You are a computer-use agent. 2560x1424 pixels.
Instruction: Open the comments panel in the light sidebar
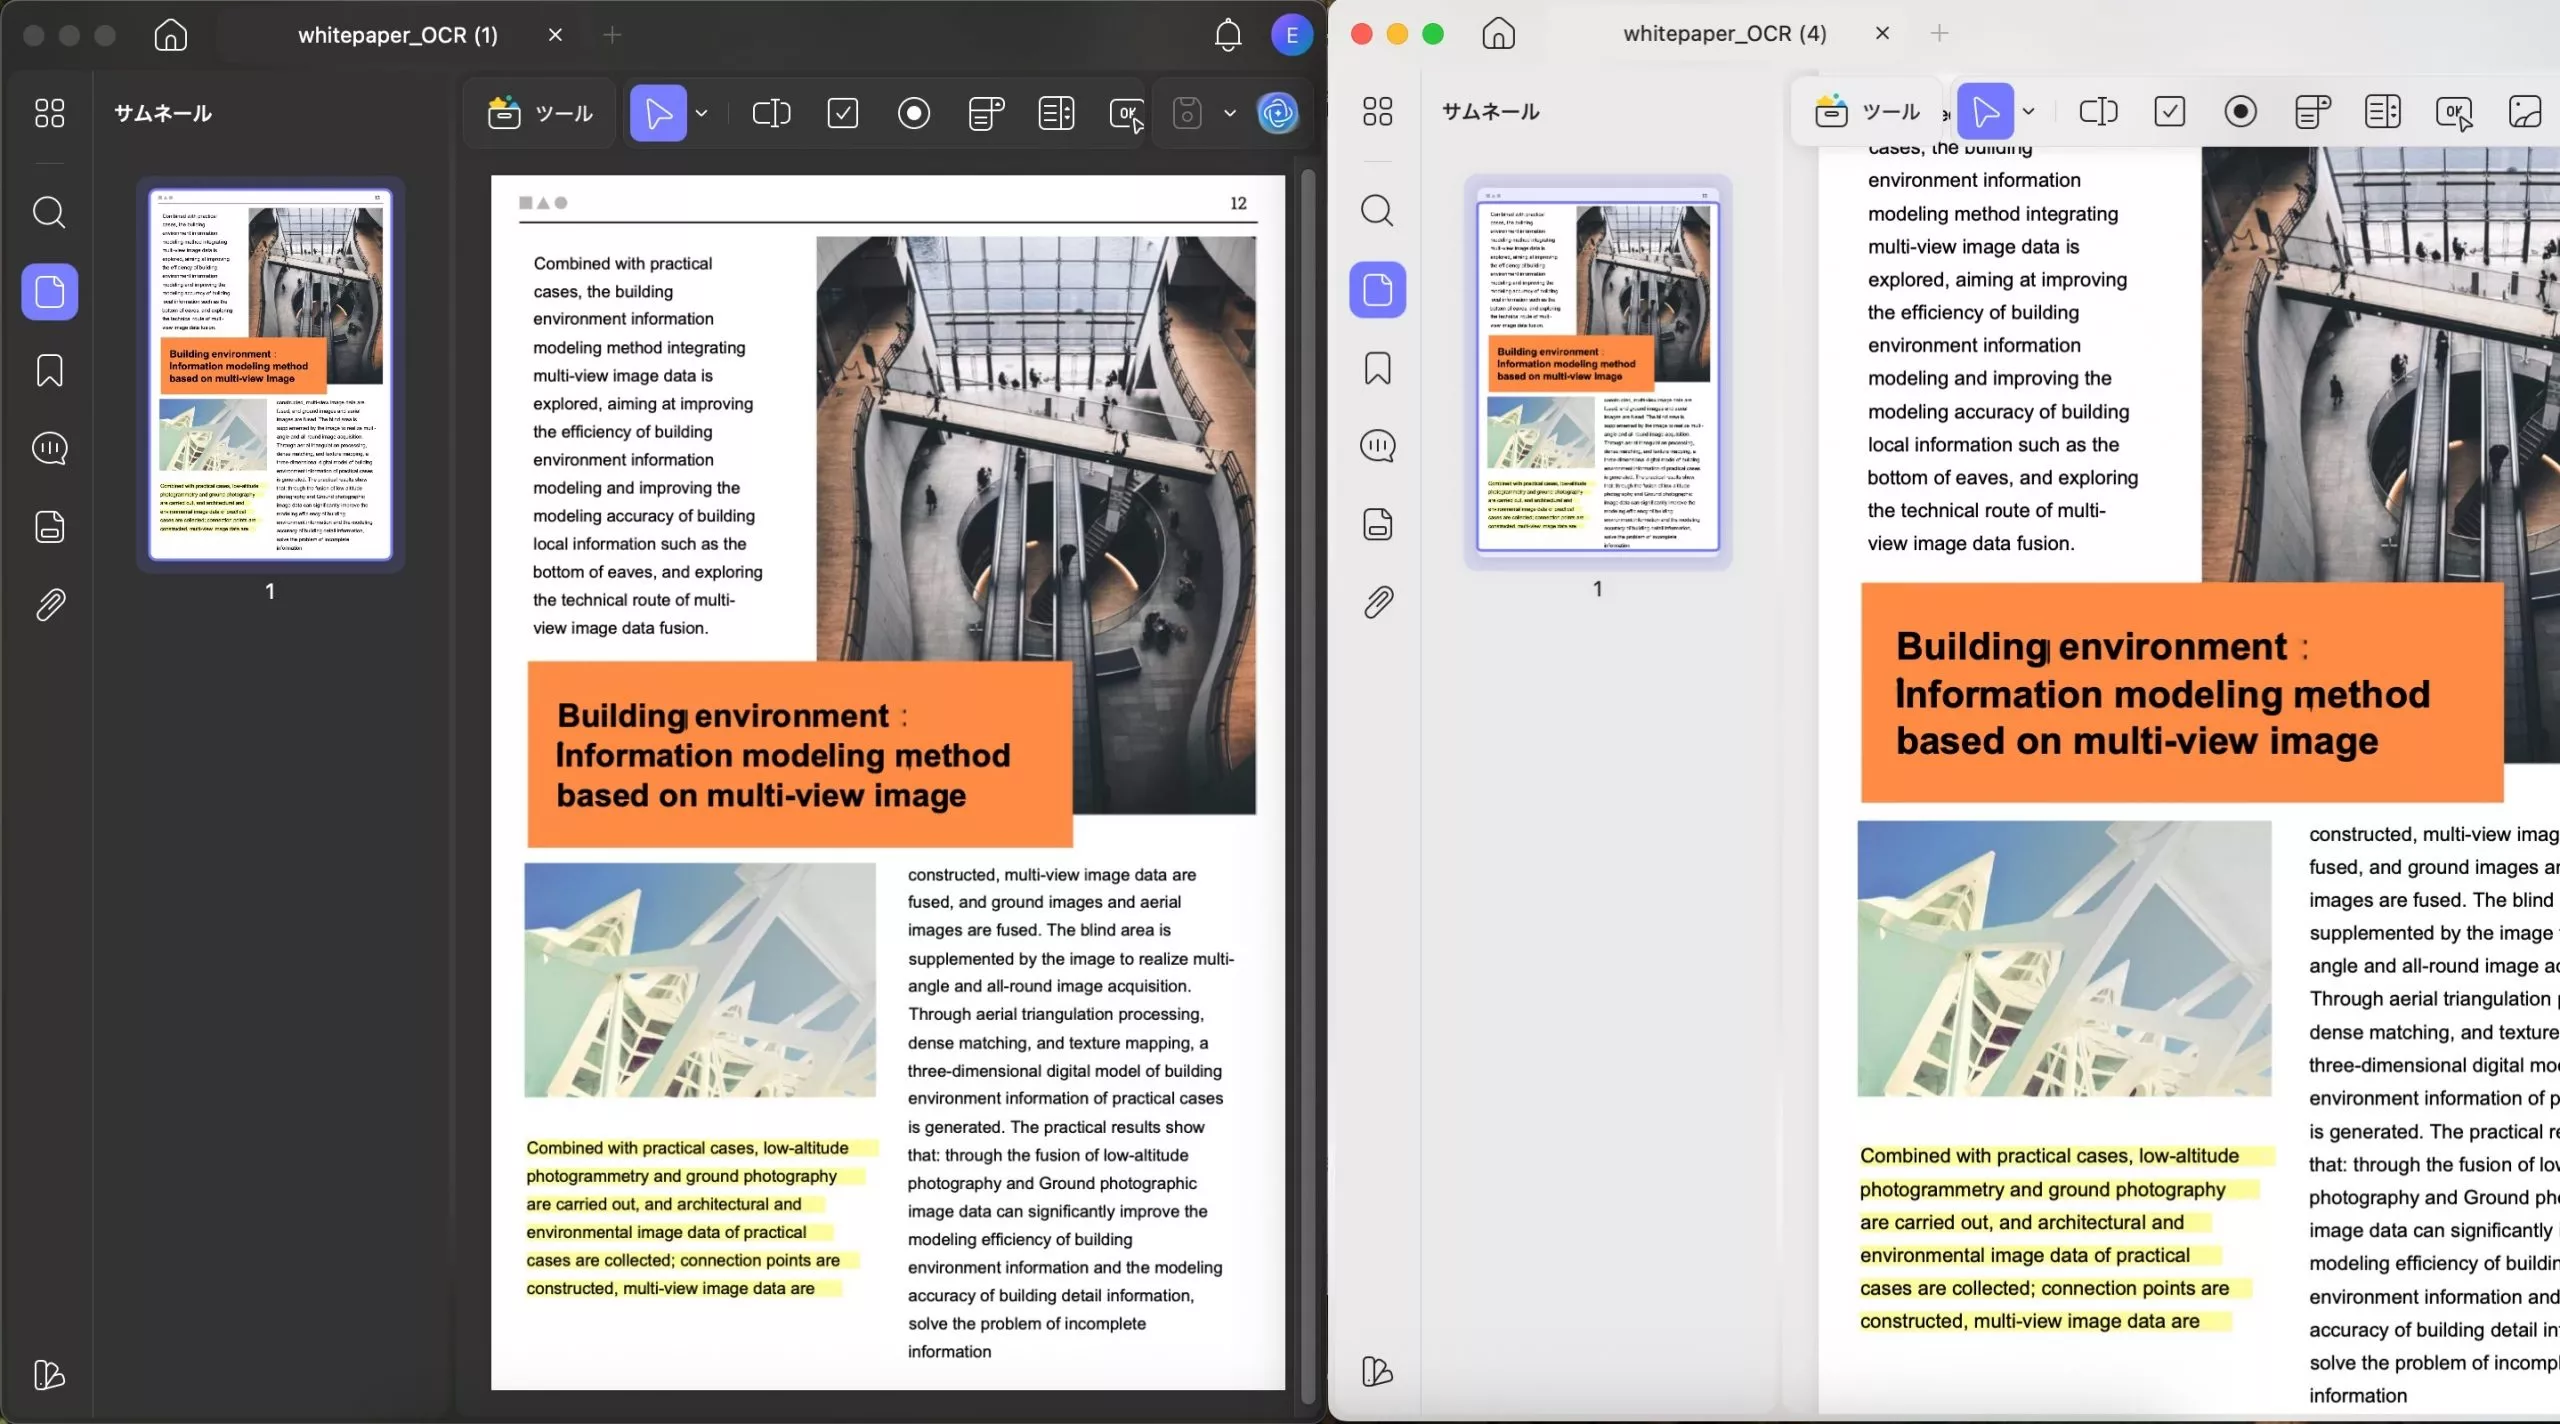pos(1377,446)
